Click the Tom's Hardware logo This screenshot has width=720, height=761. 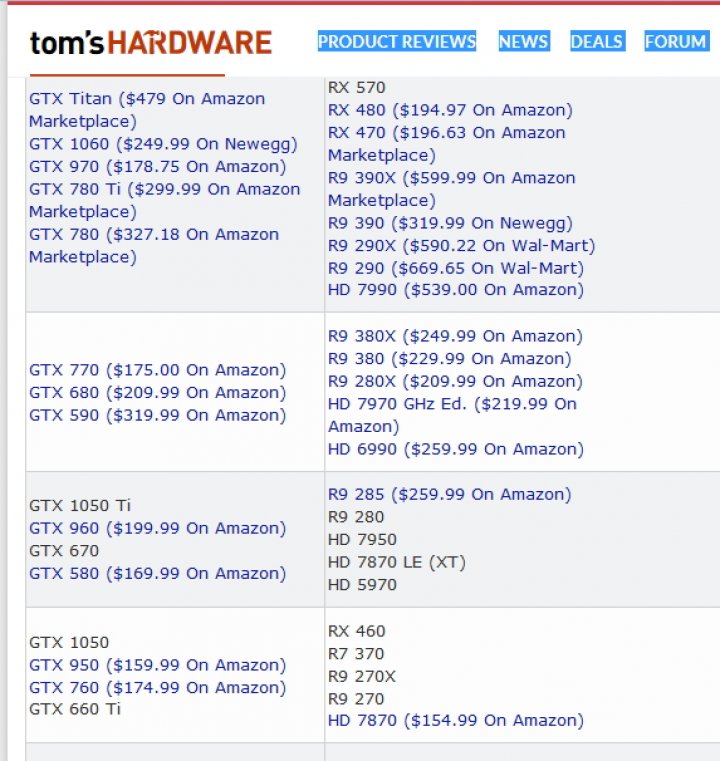click(x=150, y=43)
